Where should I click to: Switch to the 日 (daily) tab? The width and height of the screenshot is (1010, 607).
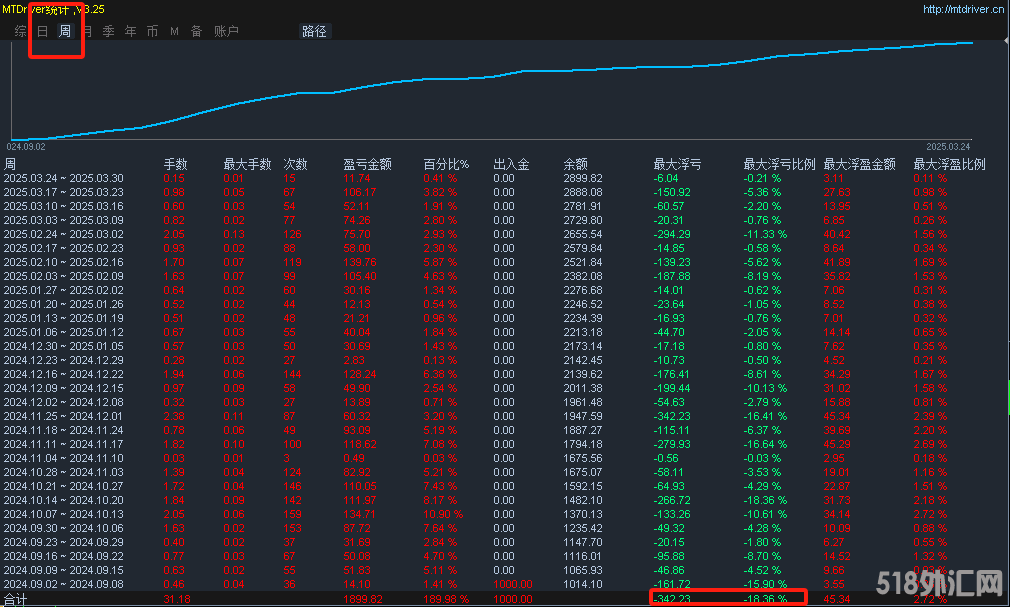pos(42,31)
